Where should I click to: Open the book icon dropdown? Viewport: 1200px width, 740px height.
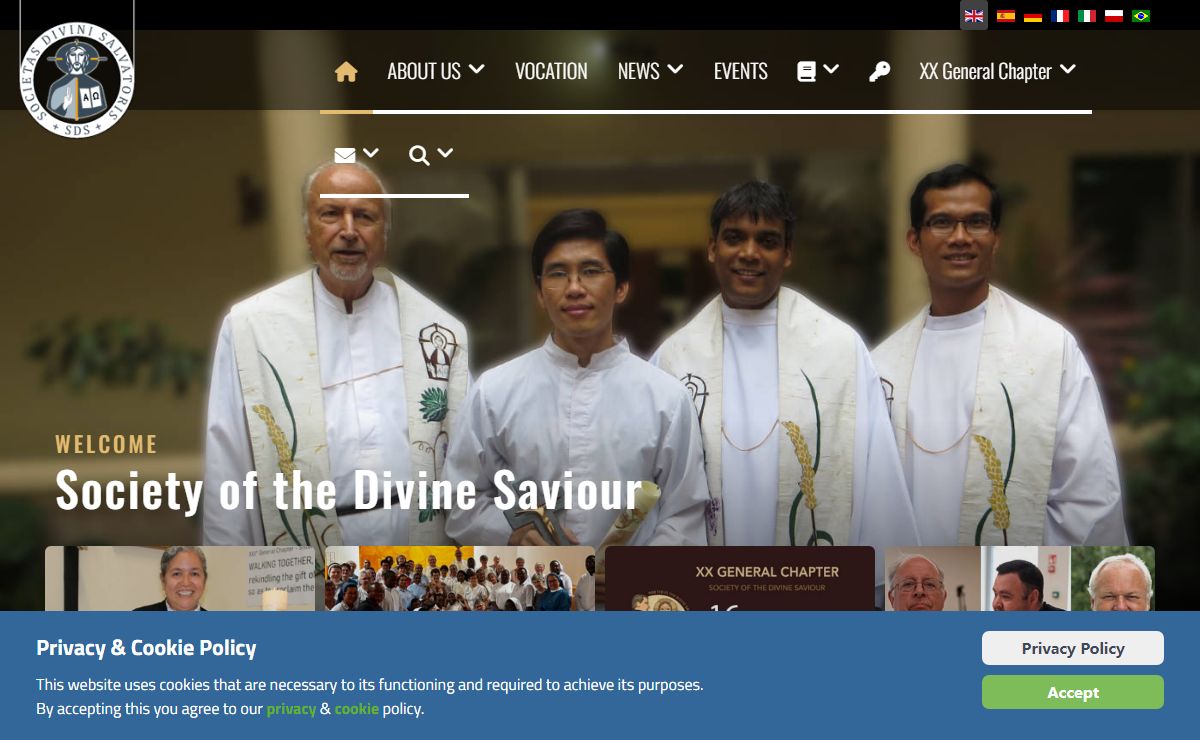click(818, 71)
